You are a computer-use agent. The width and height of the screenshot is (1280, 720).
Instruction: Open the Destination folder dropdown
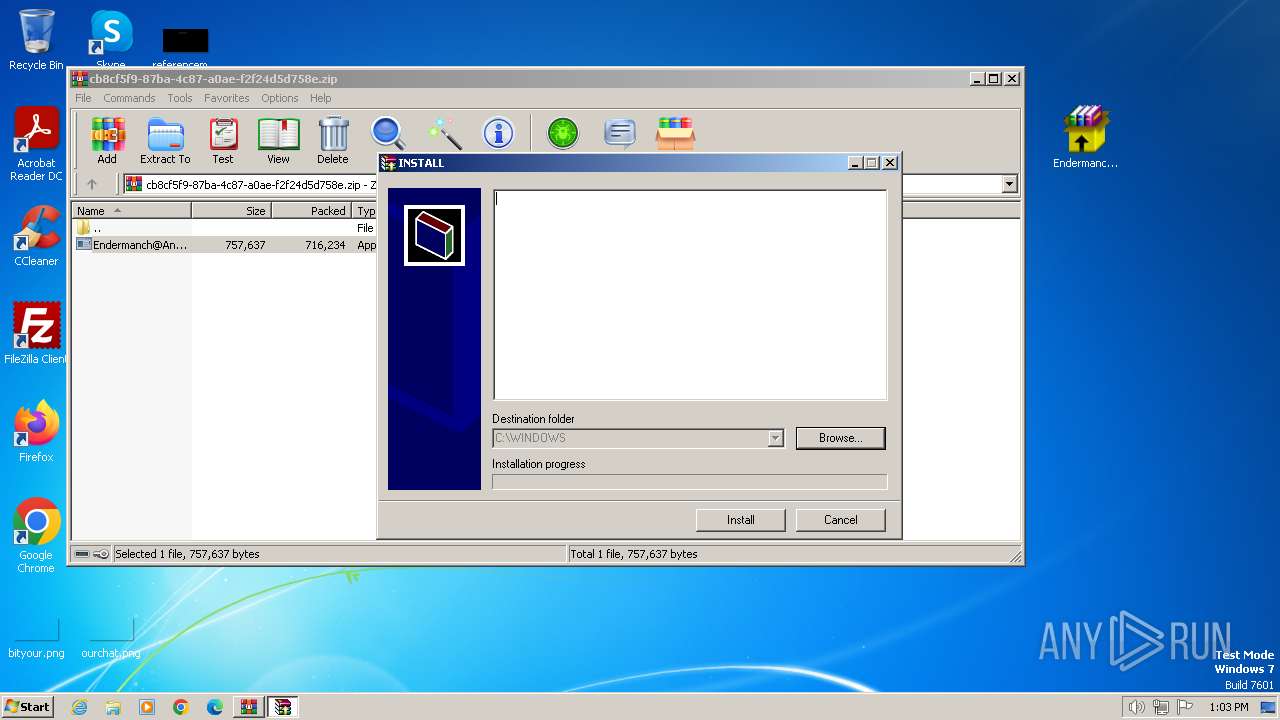coord(775,438)
